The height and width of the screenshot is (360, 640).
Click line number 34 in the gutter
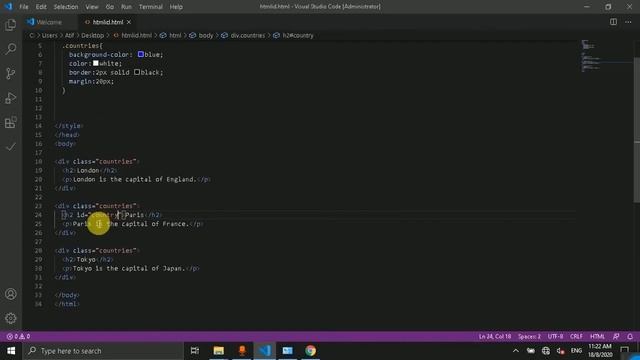[38, 304]
